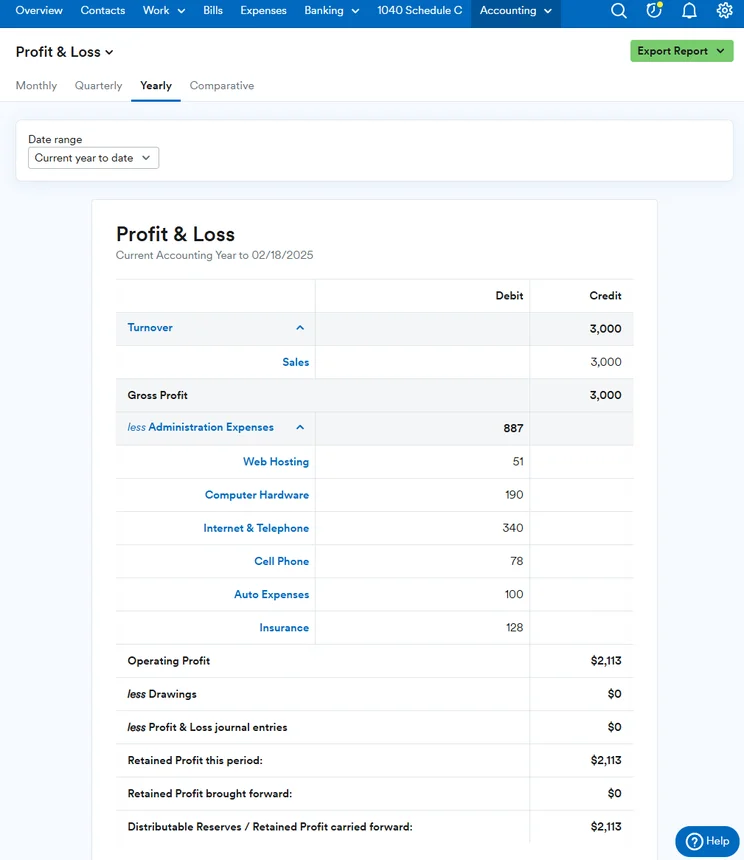Click the Computer Hardware amount 190
This screenshot has height=860, width=744.
coord(514,495)
